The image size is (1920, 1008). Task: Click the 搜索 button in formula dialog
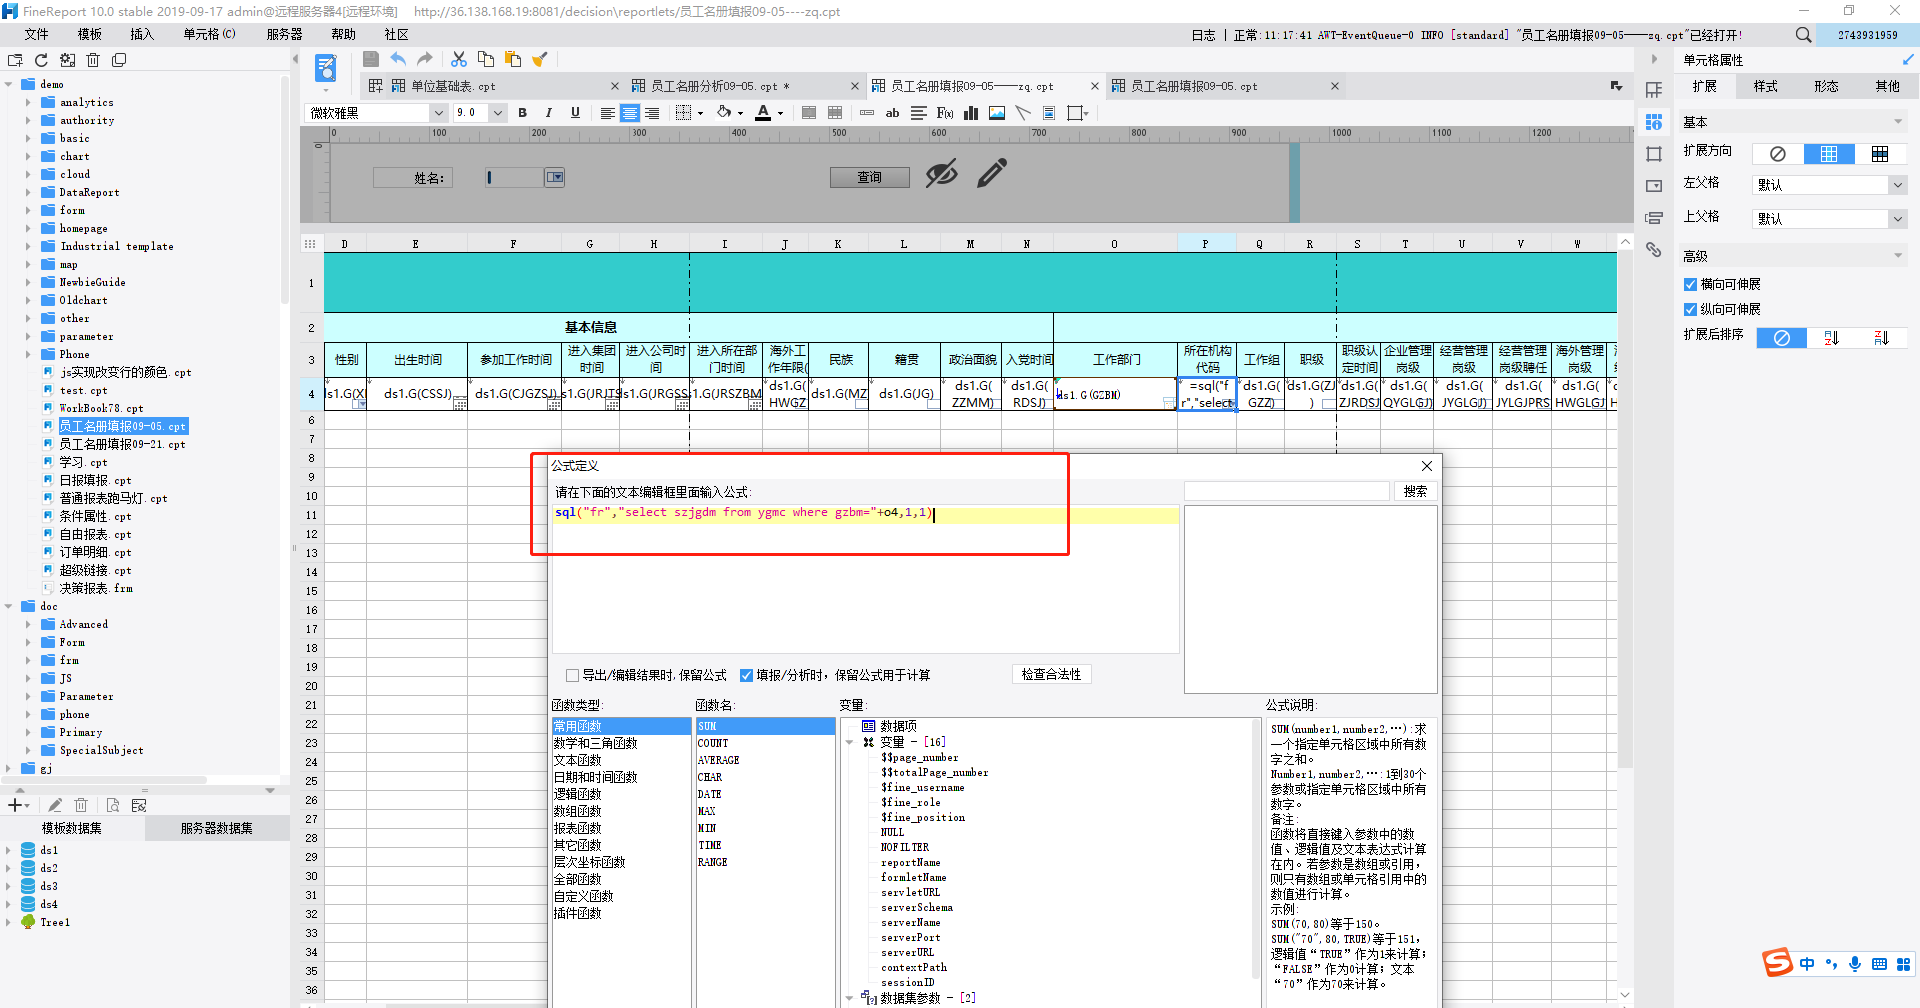click(x=1415, y=491)
